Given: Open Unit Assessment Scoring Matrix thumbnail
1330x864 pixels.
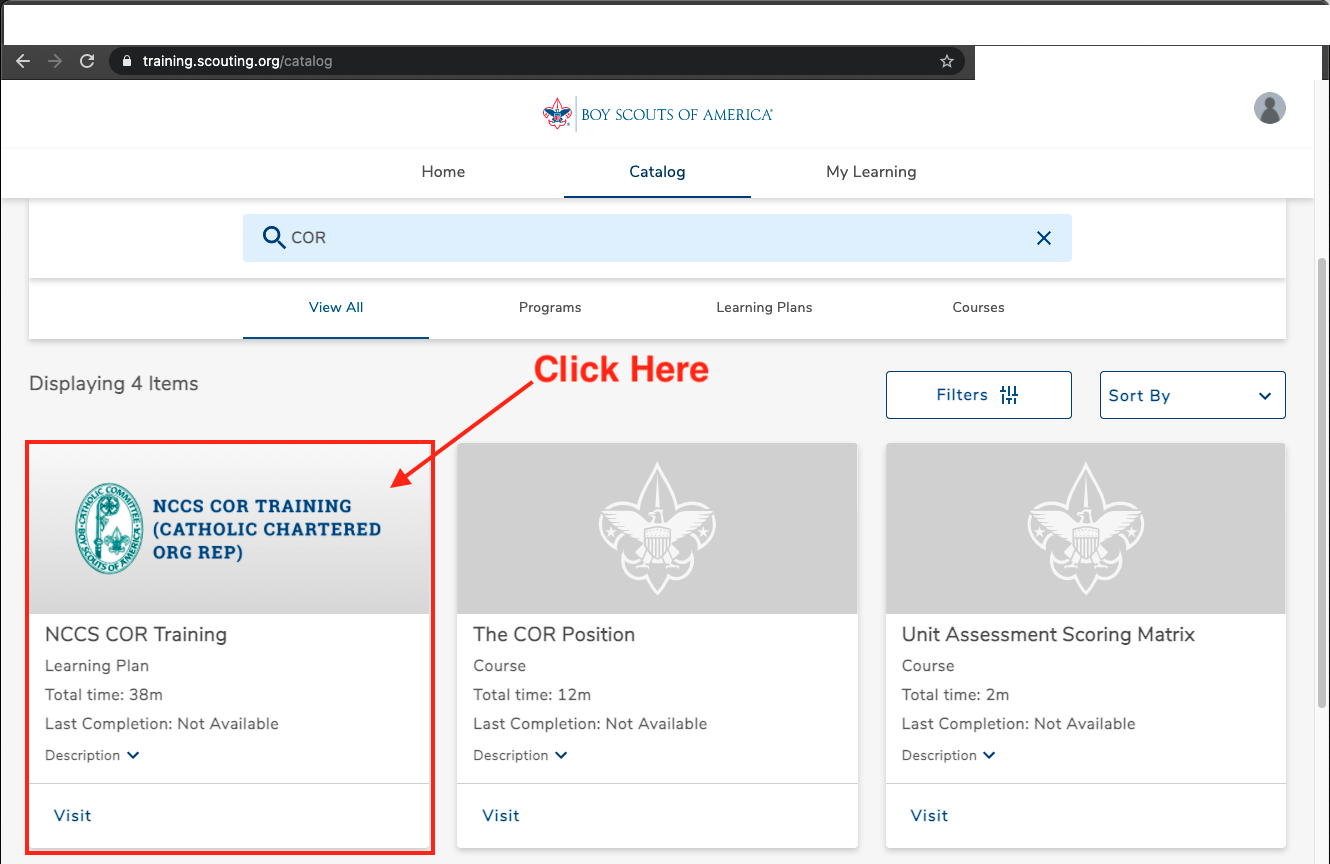Looking at the screenshot, I should (x=1085, y=529).
